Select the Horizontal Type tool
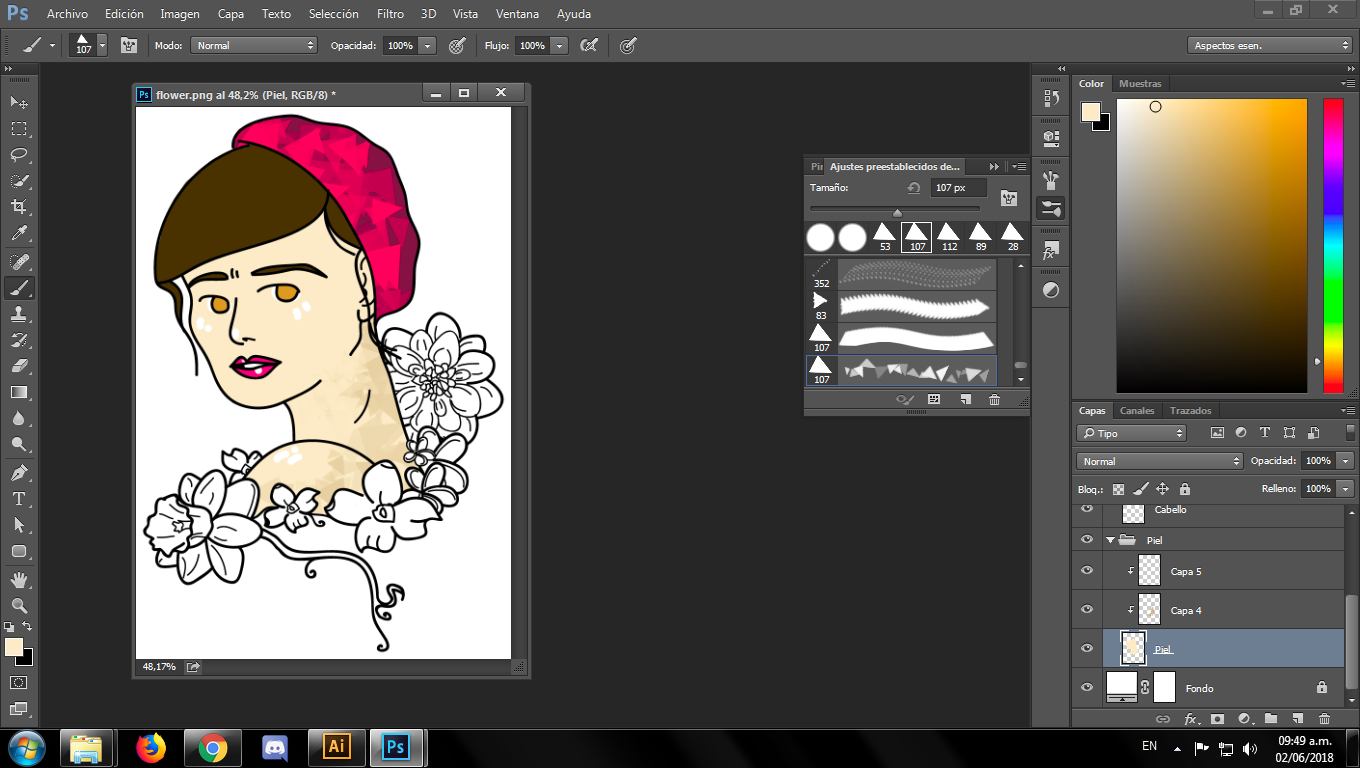Viewport: 1360px width, 768px height. click(x=18, y=498)
